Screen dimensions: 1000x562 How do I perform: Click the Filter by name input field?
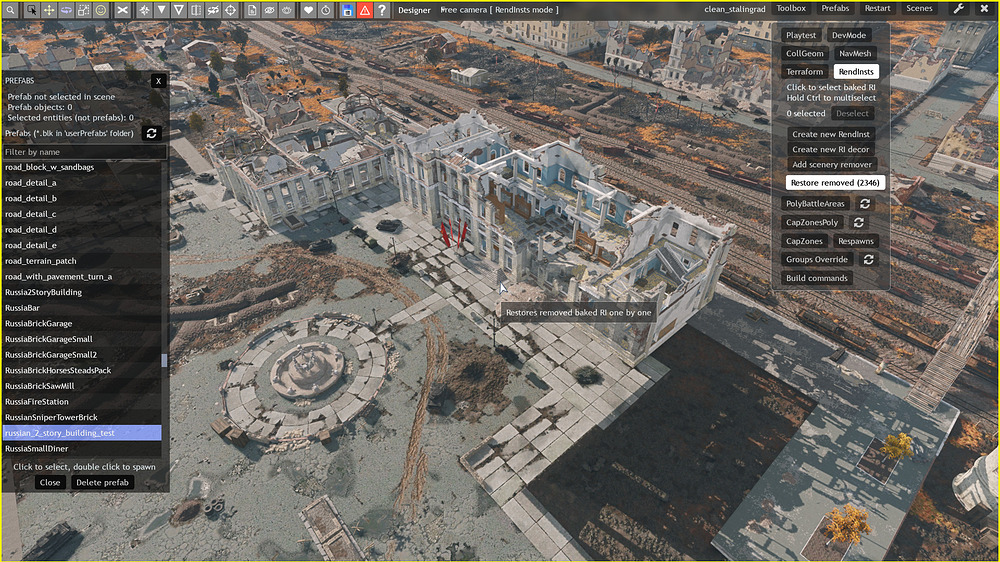coord(84,152)
